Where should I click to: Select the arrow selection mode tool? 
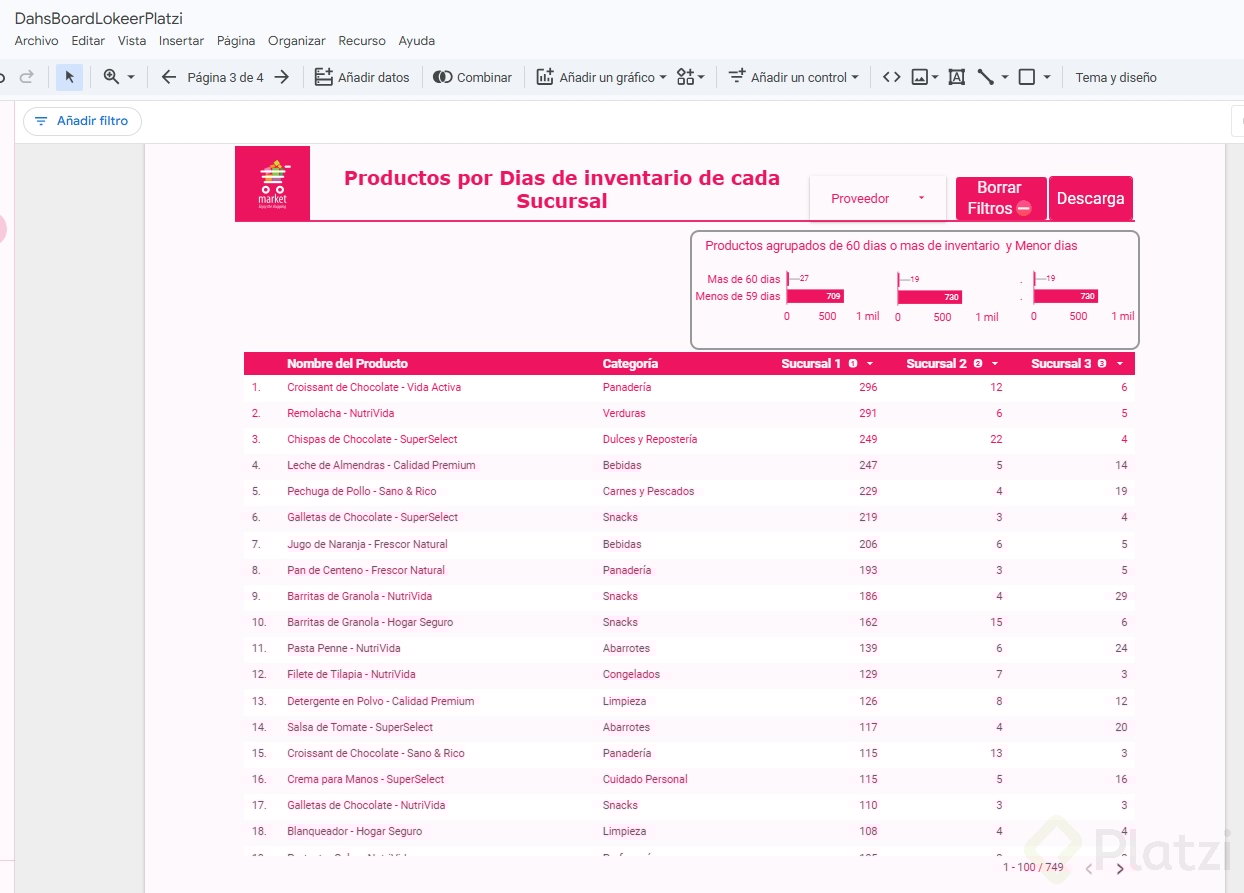tap(69, 77)
